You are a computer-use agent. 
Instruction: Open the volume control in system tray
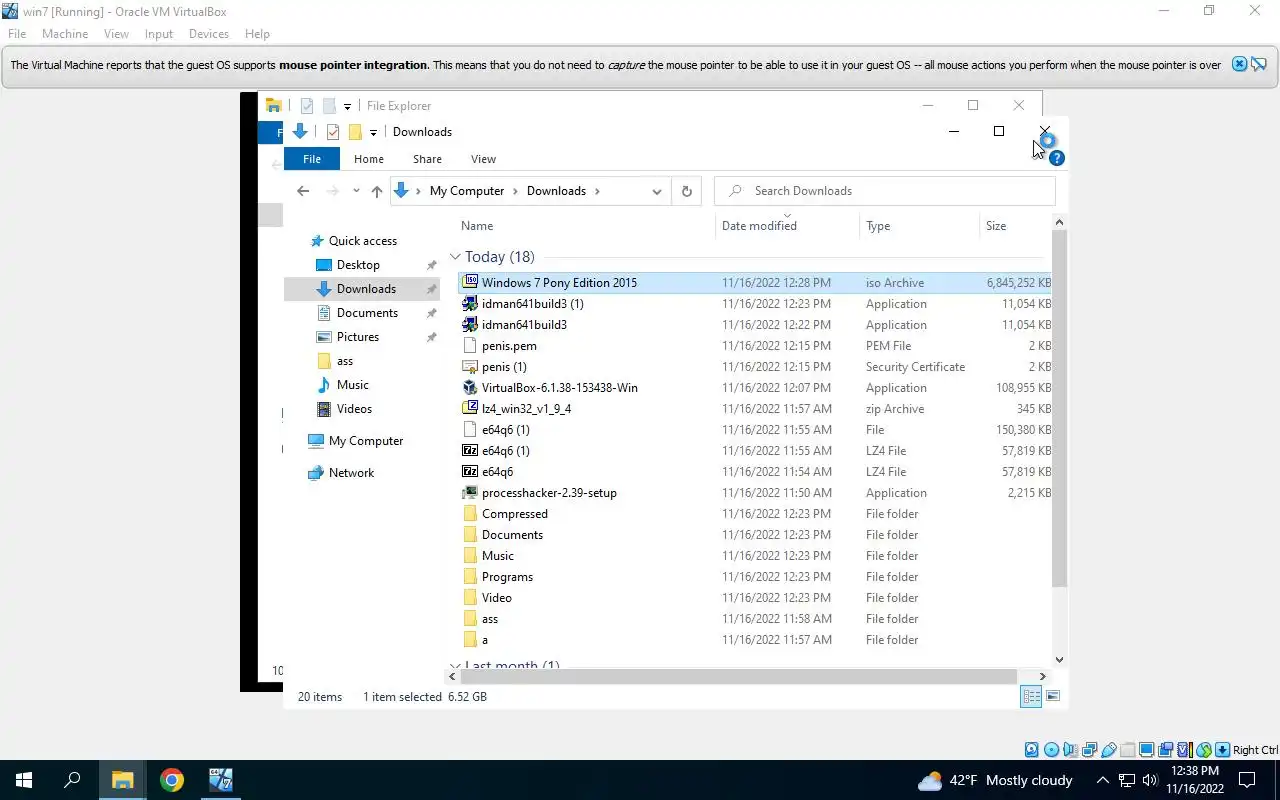click(1150, 780)
